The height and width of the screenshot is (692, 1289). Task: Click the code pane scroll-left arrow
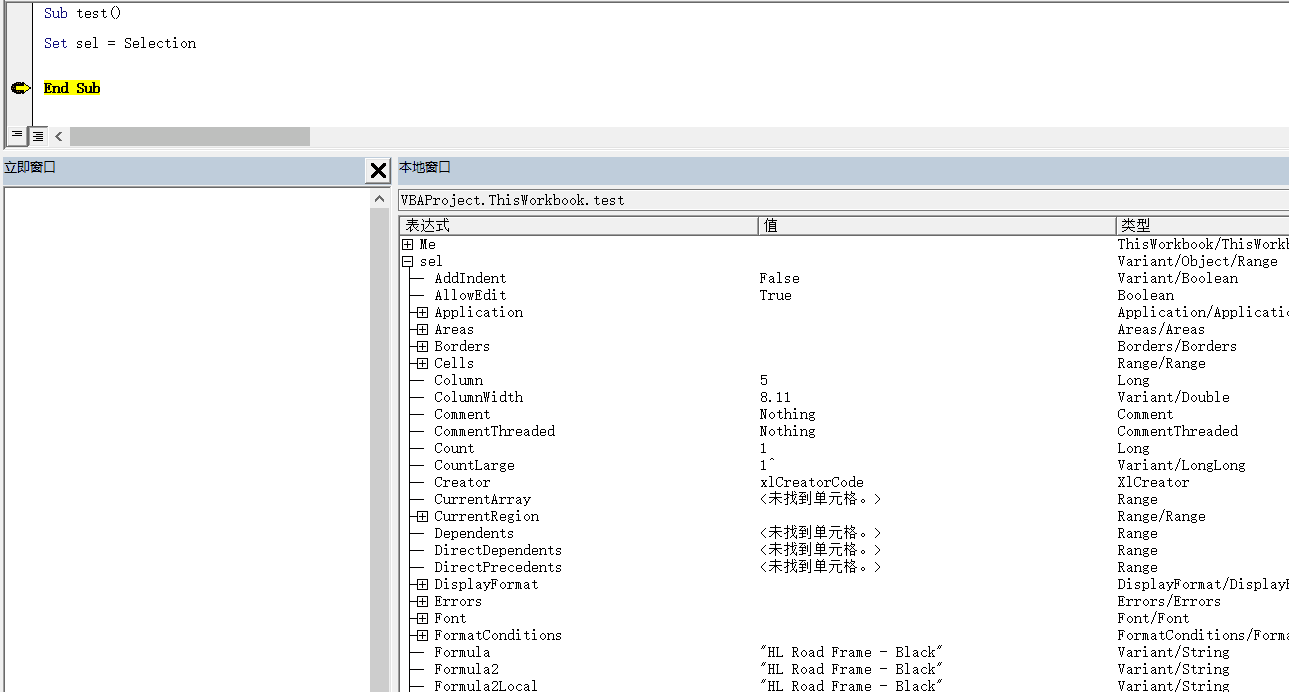[59, 136]
